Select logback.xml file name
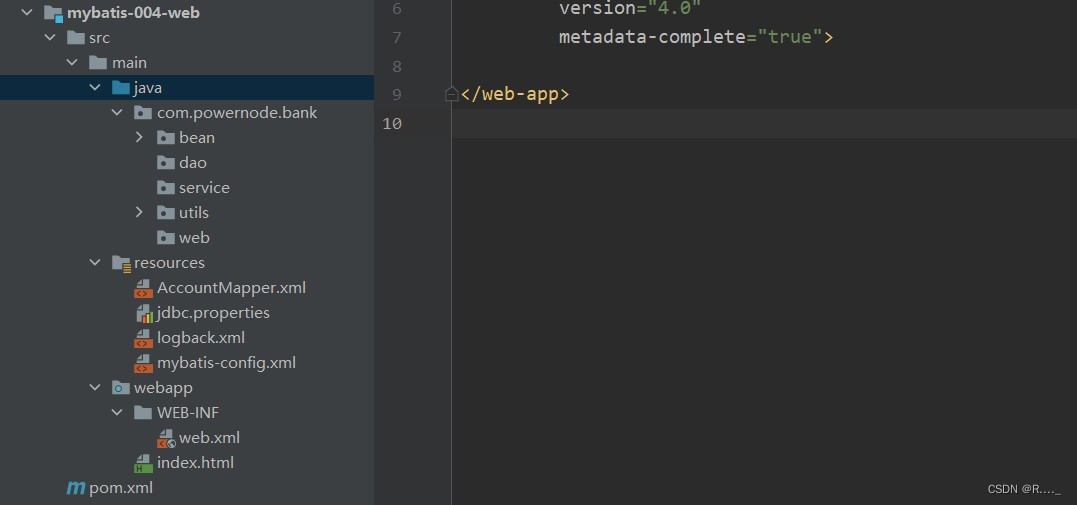Image resolution: width=1077 pixels, height=505 pixels. pyautogui.click(x=201, y=338)
